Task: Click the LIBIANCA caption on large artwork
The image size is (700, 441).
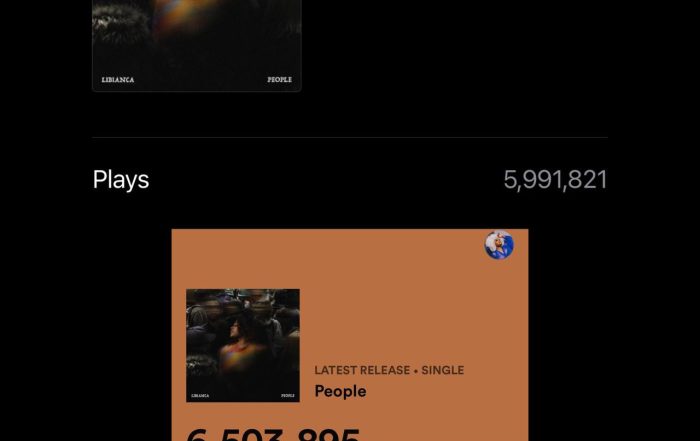Action: tap(118, 80)
